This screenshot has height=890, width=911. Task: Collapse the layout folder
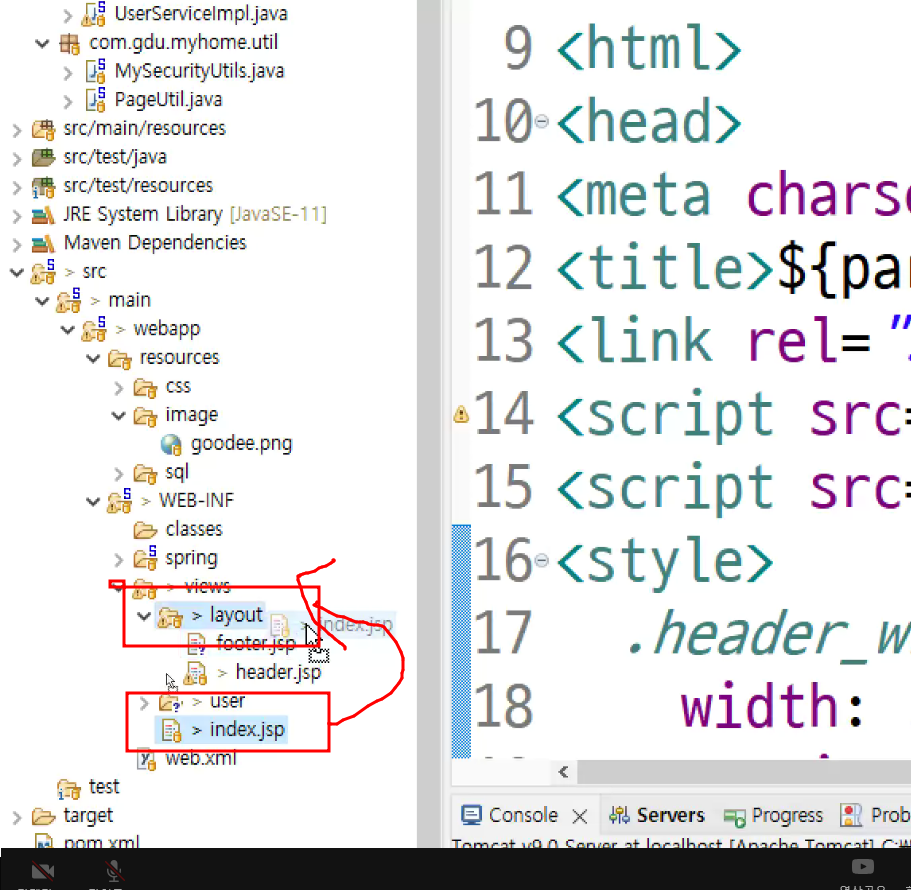point(144,615)
